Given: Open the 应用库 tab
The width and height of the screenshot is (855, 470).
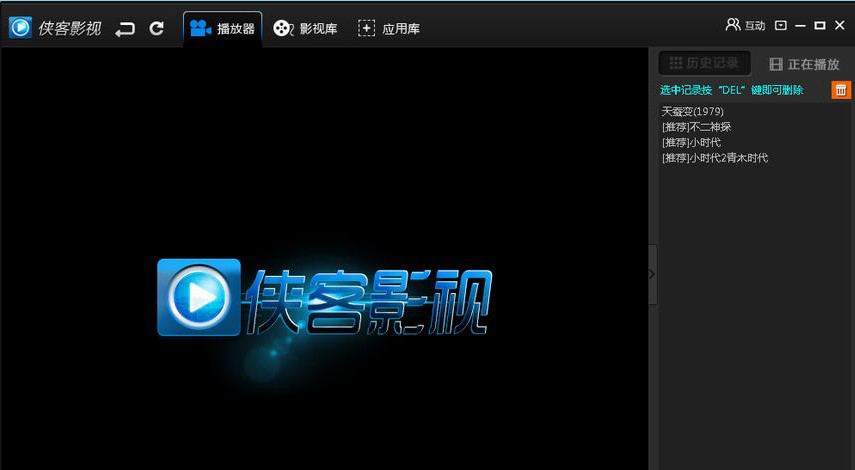Looking at the screenshot, I should pyautogui.click(x=389, y=28).
